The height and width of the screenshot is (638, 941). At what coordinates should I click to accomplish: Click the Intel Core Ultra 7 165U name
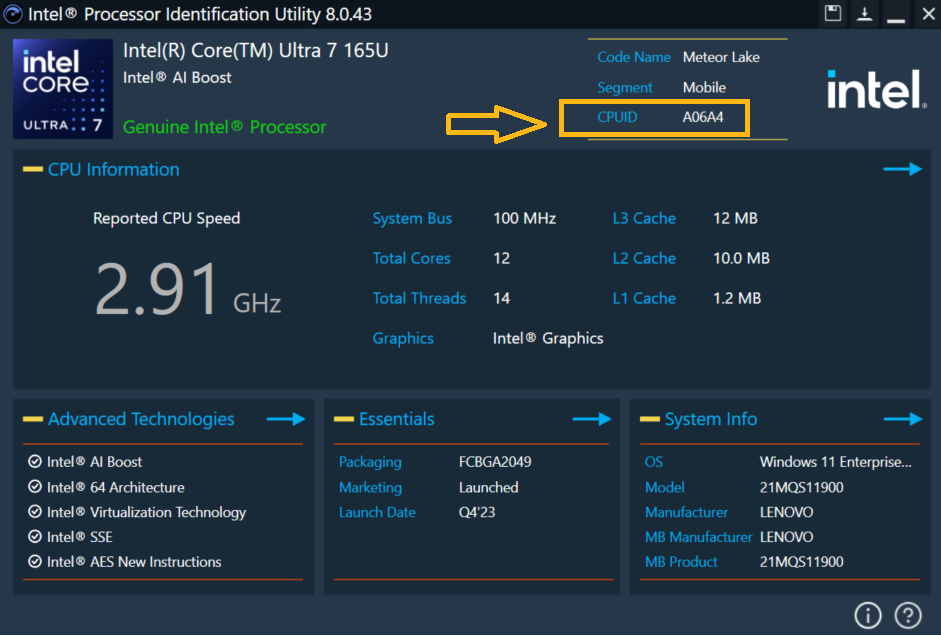tap(256, 50)
